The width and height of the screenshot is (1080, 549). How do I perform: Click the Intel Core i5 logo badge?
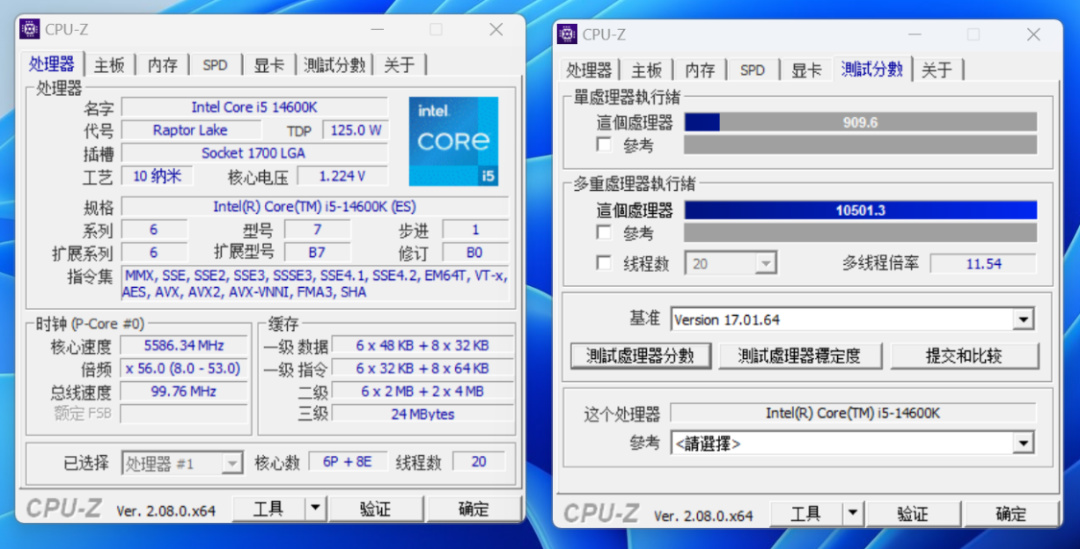point(453,141)
